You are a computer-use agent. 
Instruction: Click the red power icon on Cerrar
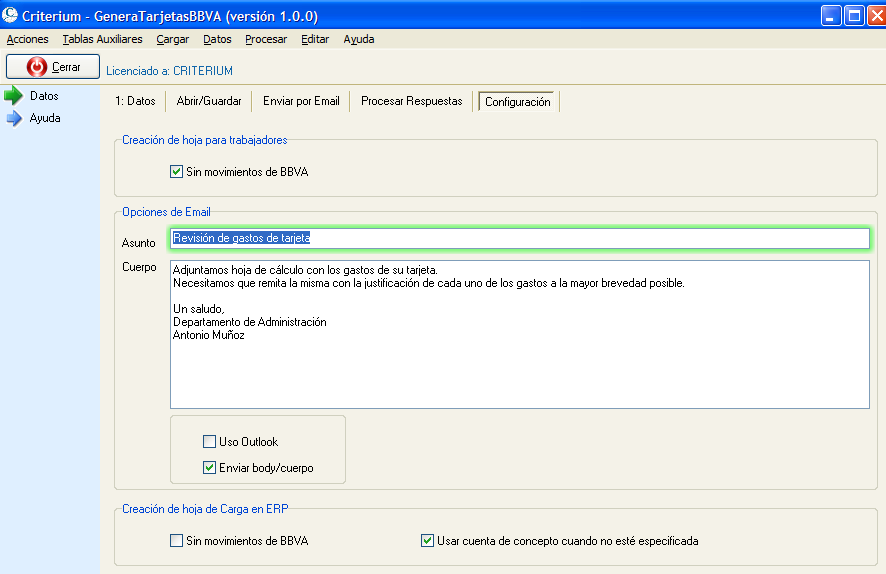[37, 67]
